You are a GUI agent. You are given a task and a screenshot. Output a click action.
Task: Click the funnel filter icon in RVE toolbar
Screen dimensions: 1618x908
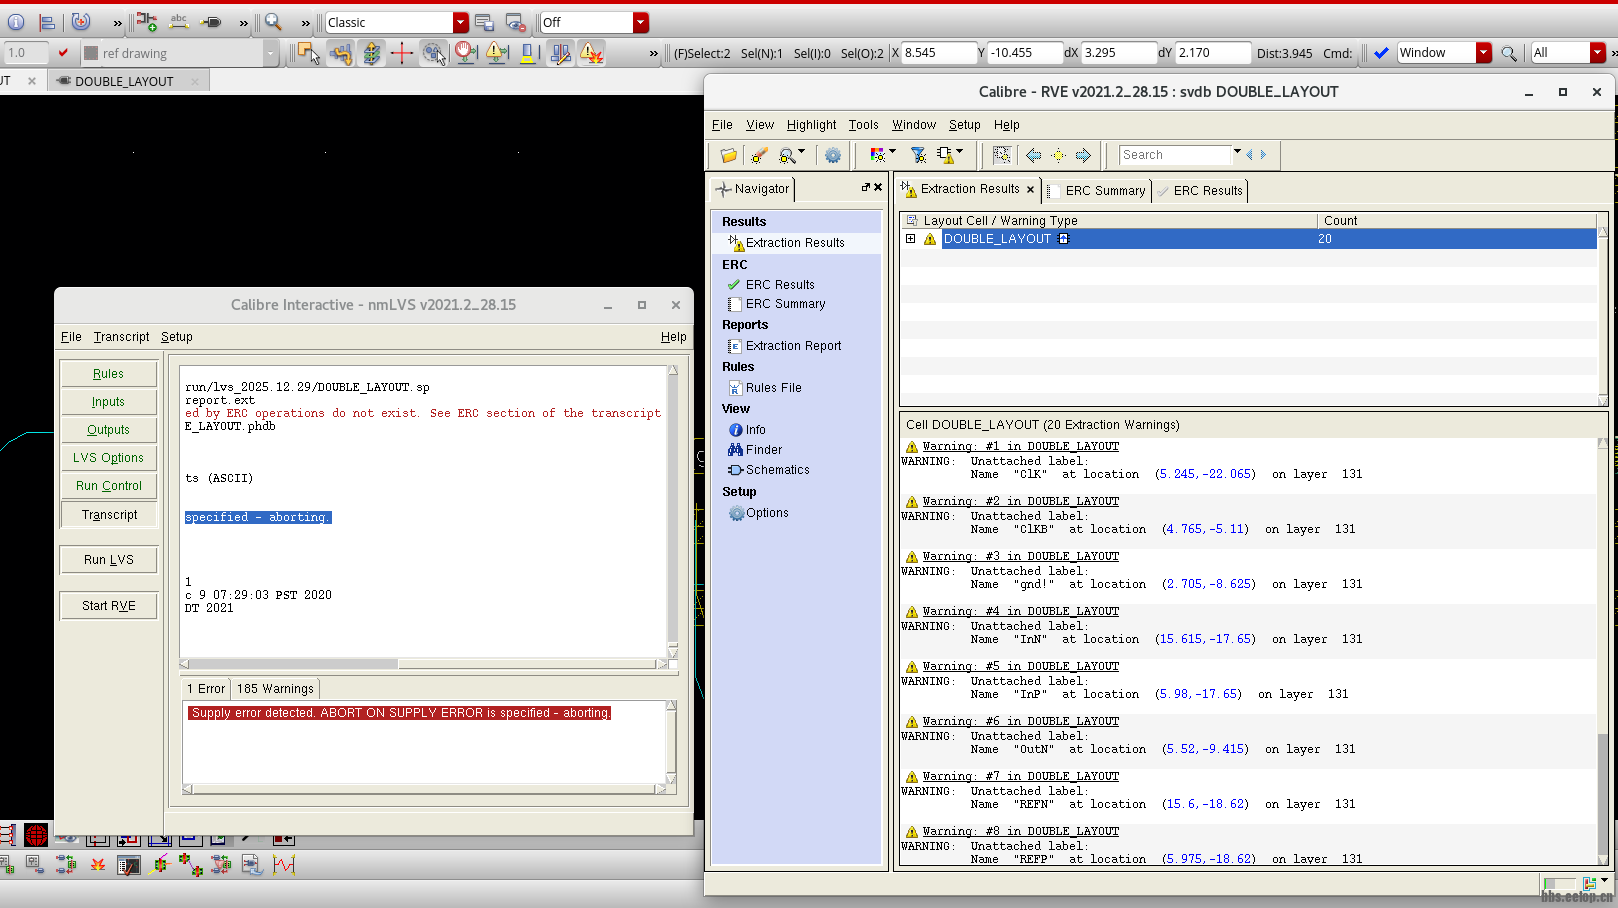[x=917, y=155]
